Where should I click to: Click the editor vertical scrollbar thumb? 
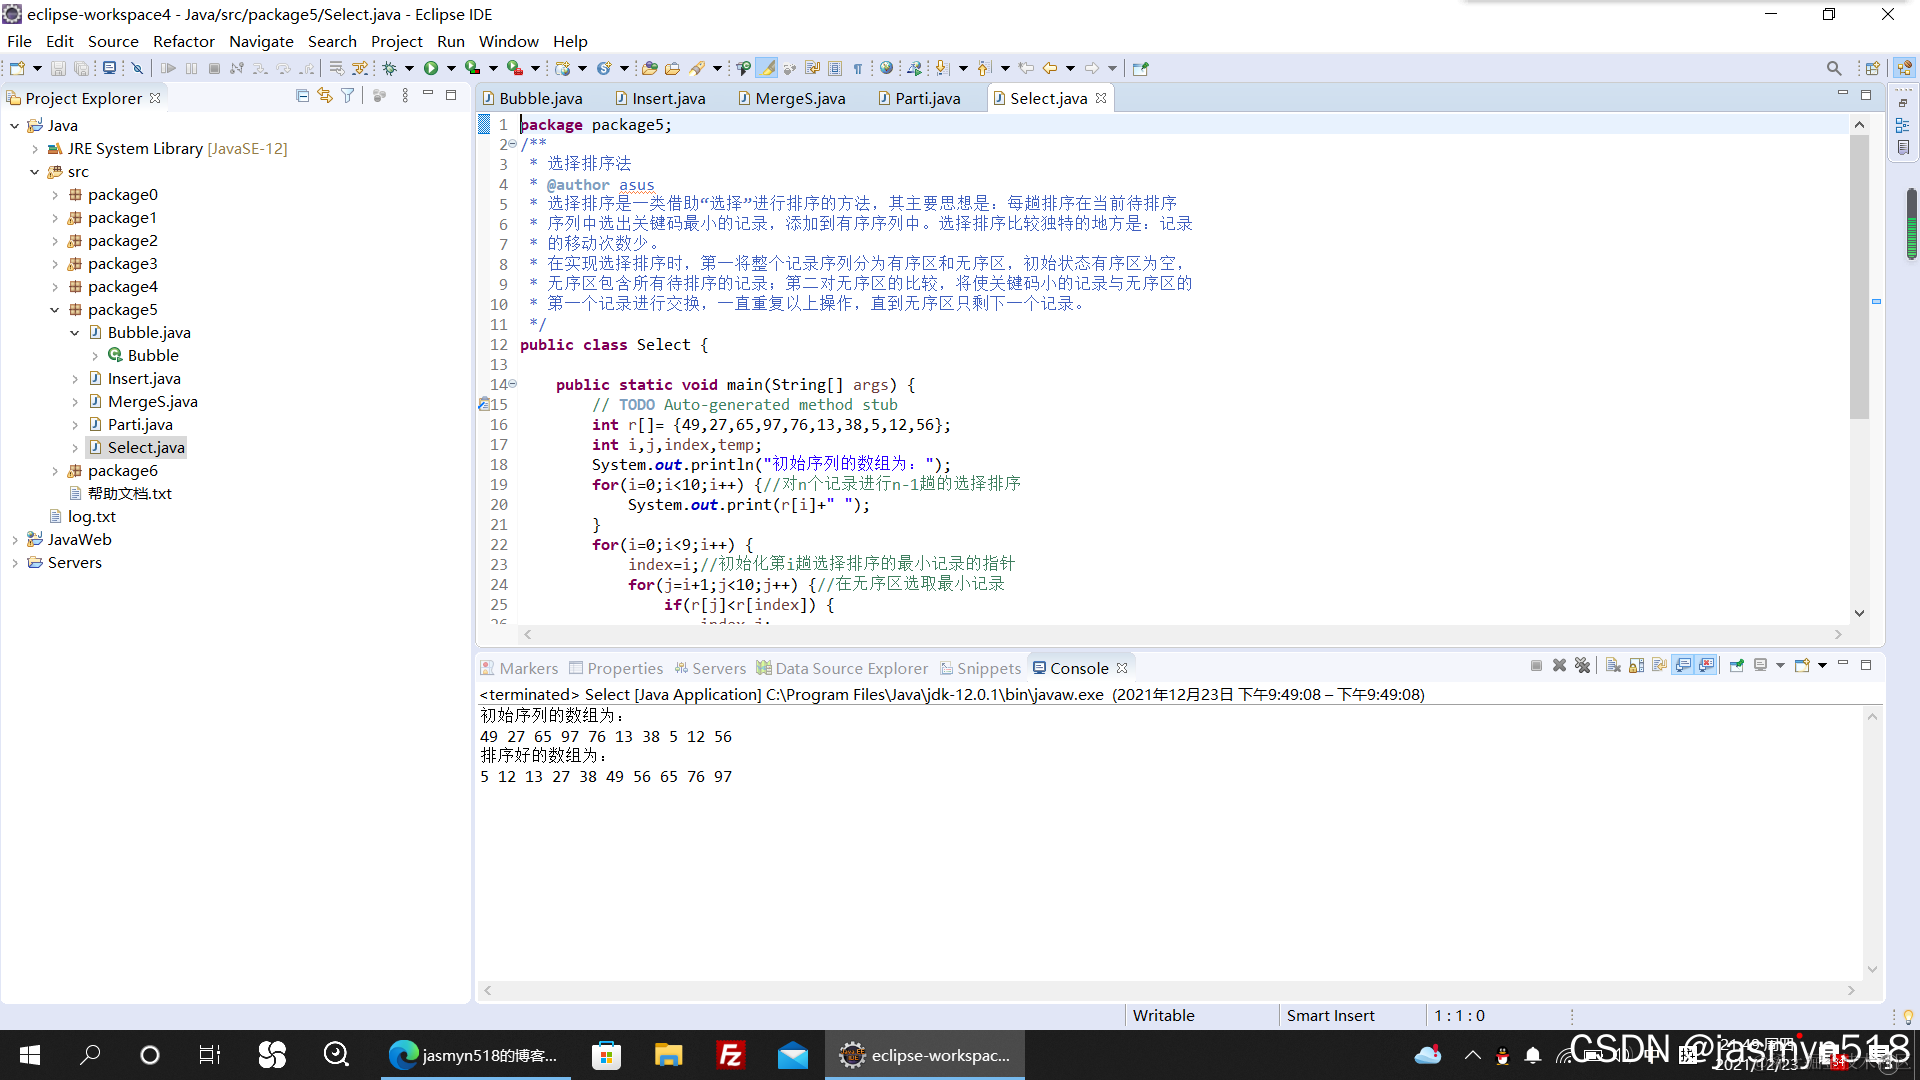pos(1859,277)
